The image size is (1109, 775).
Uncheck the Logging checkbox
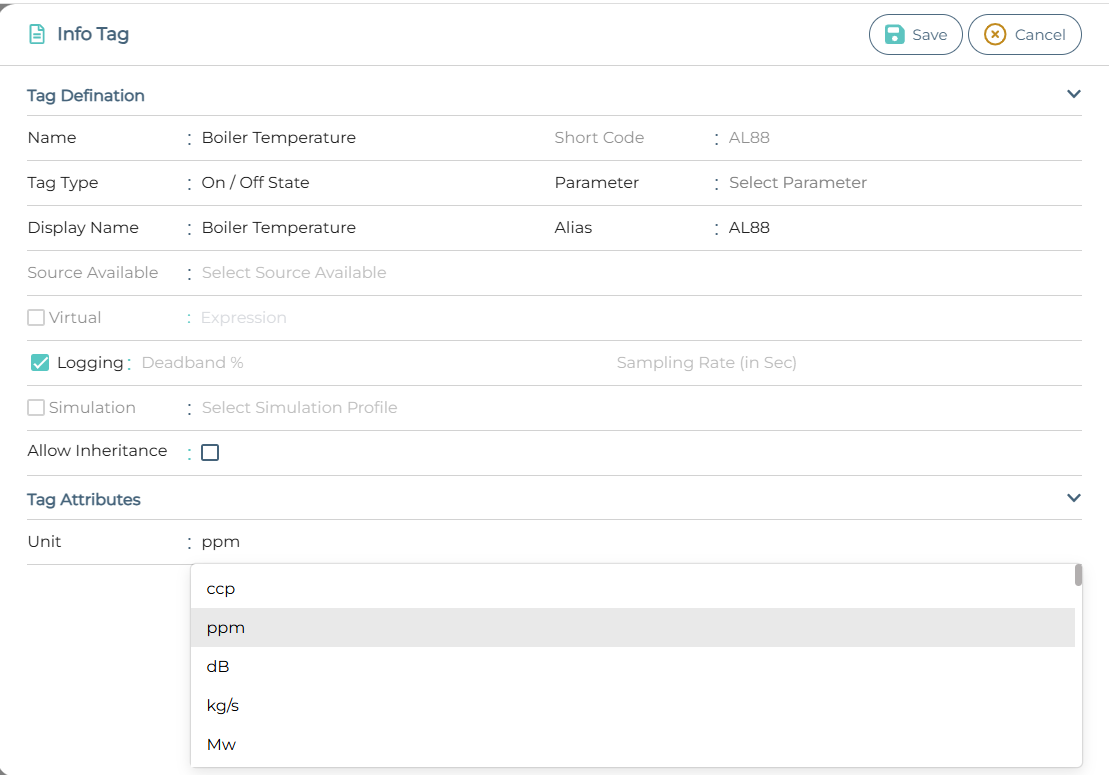[40, 363]
